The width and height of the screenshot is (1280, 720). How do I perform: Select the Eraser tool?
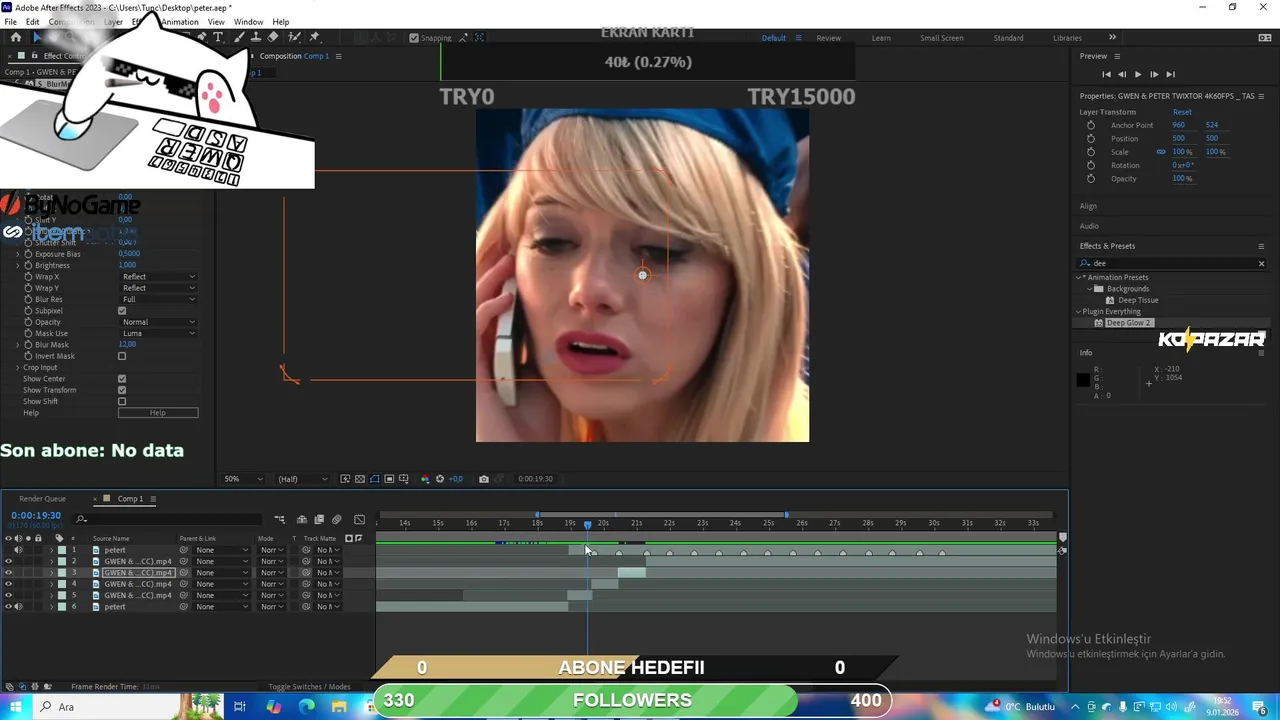coord(273,37)
